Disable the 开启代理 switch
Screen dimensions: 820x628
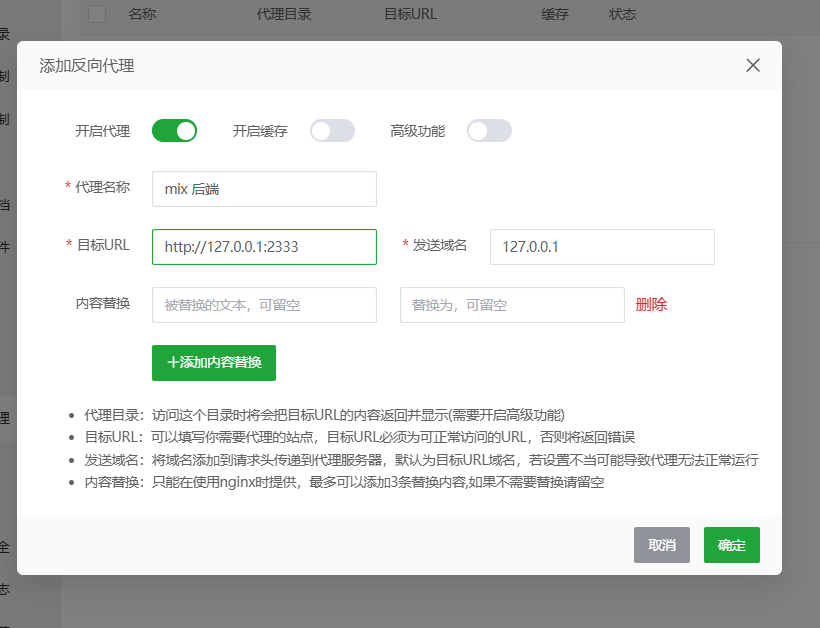coord(174,131)
